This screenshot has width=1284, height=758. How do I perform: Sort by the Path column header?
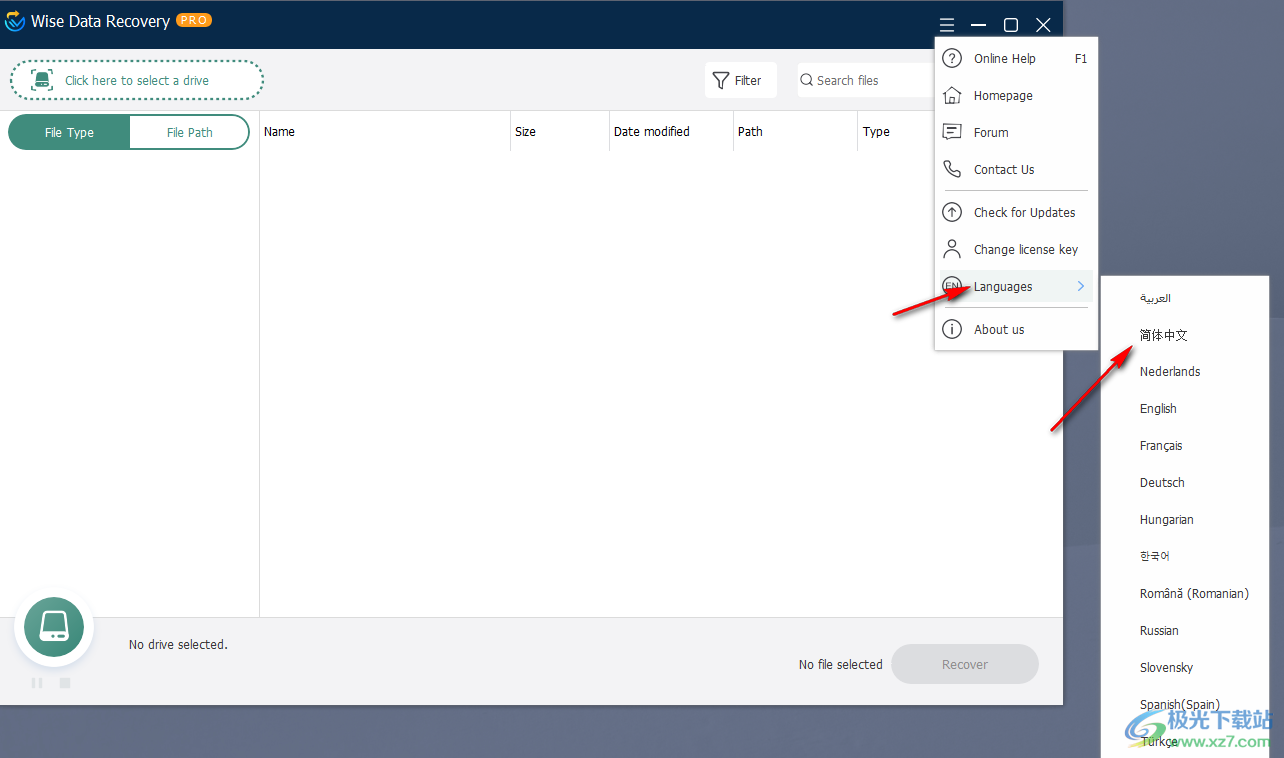(x=750, y=131)
